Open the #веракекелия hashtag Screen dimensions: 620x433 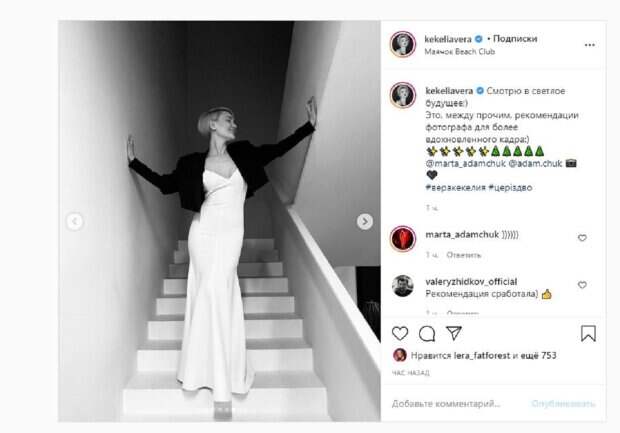pyautogui.click(x=456, y=187)
